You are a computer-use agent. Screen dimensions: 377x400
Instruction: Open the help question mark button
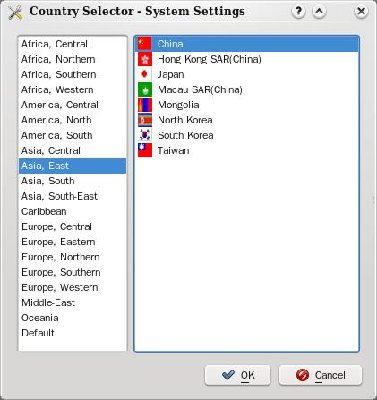(298, 12)
